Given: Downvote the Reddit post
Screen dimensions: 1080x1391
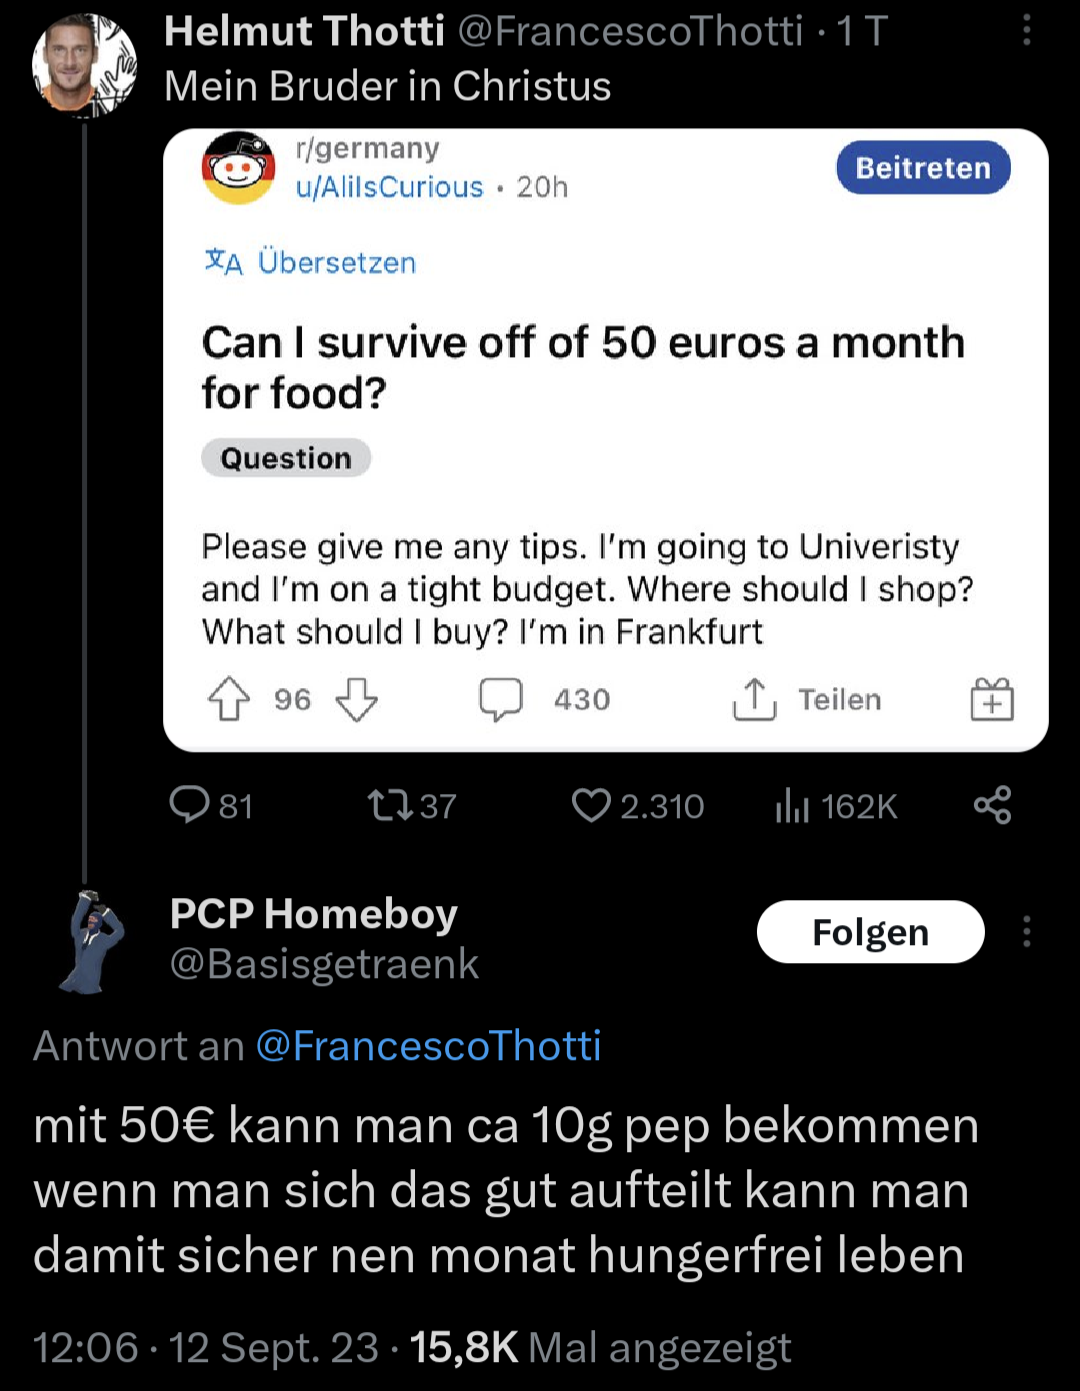Looking at the screenshot, I should coord(357,699).
